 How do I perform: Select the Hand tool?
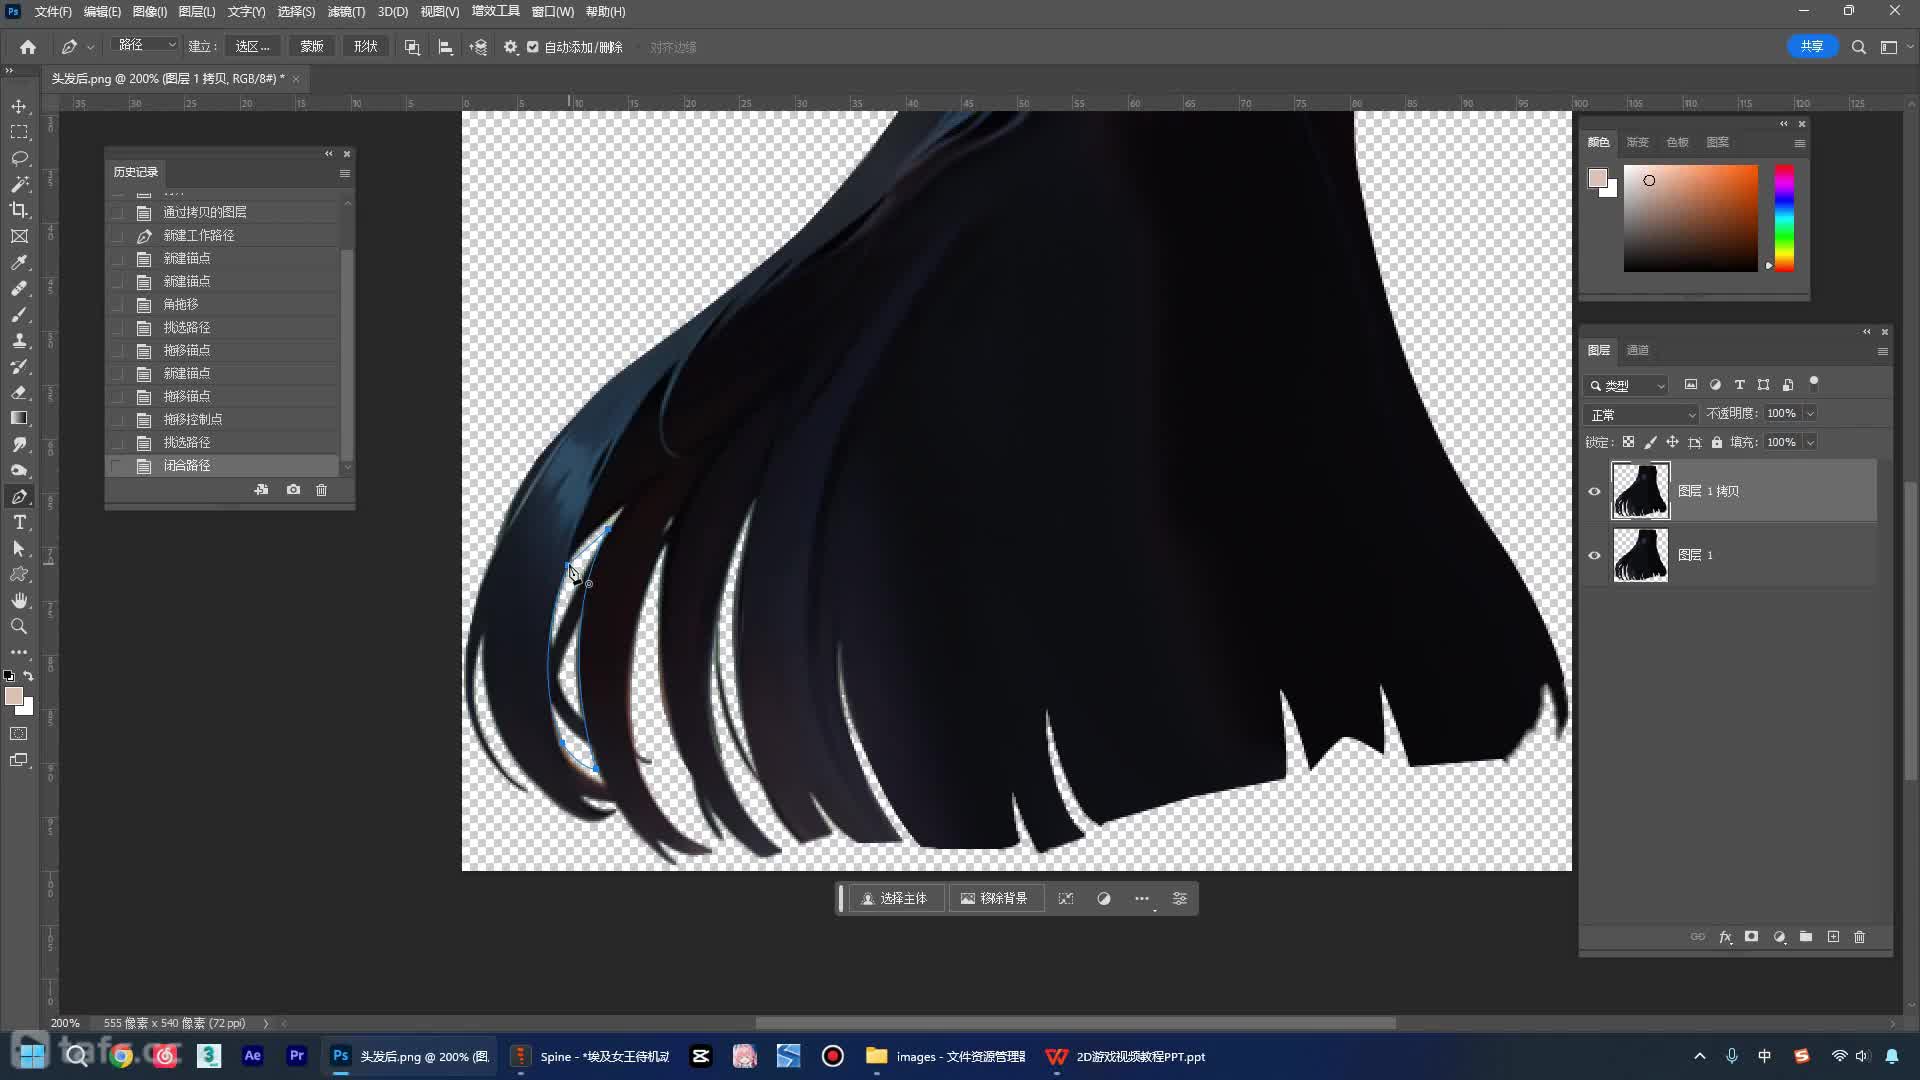coord(19,600)
